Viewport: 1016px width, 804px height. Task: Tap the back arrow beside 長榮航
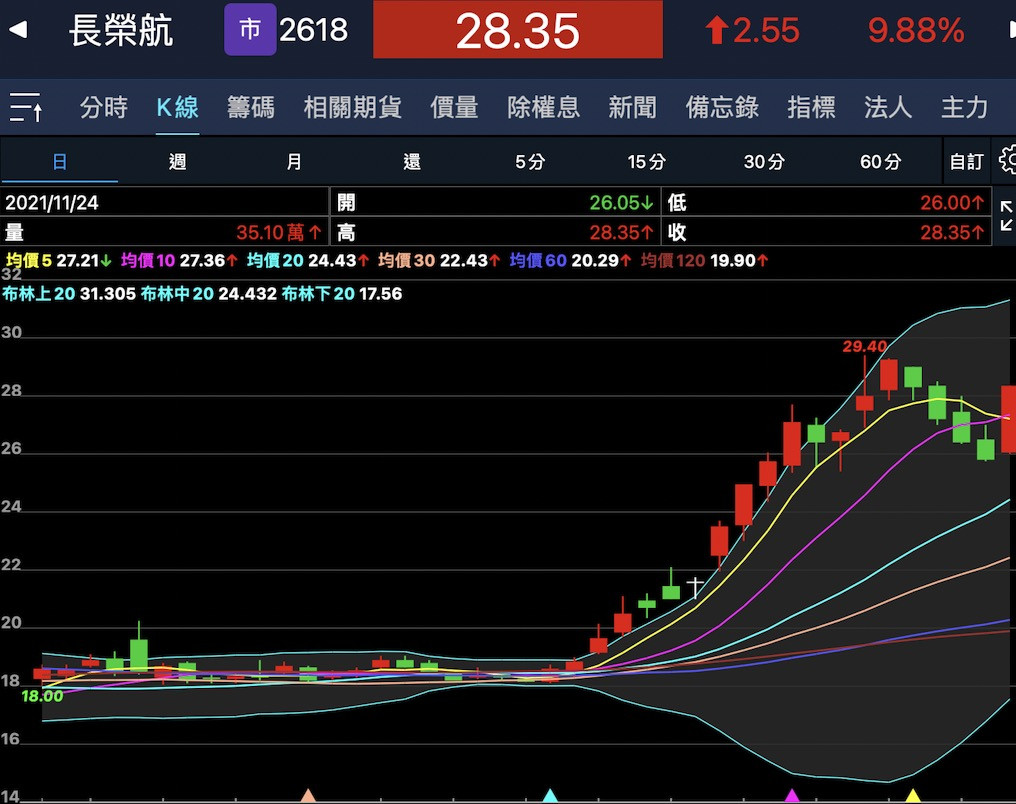coord(18,30)
